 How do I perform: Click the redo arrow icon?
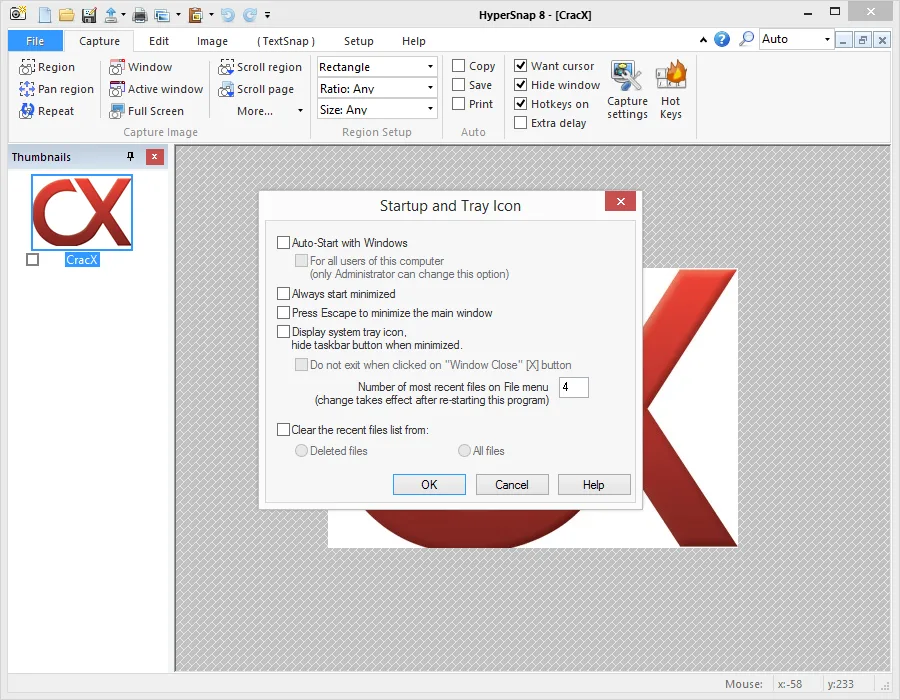250,15
